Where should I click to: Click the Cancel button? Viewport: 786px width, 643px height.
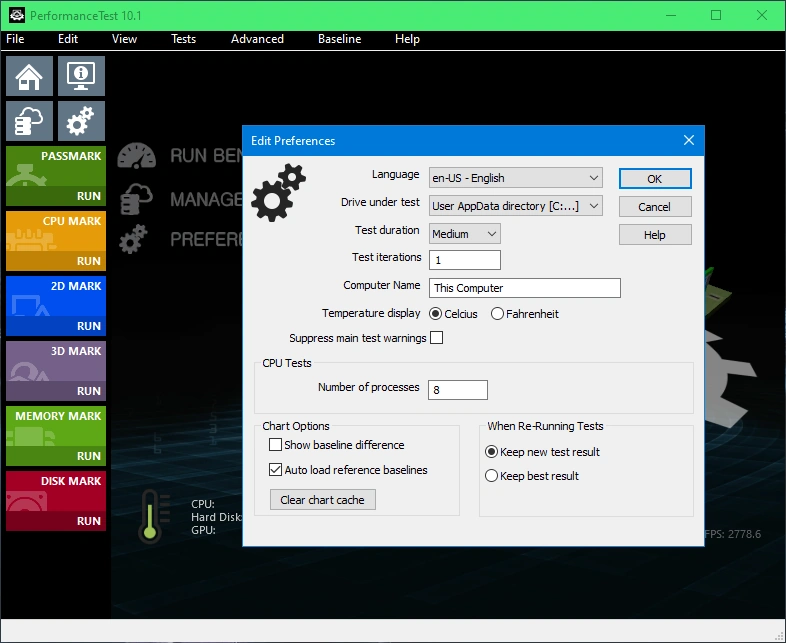[655, 206]
